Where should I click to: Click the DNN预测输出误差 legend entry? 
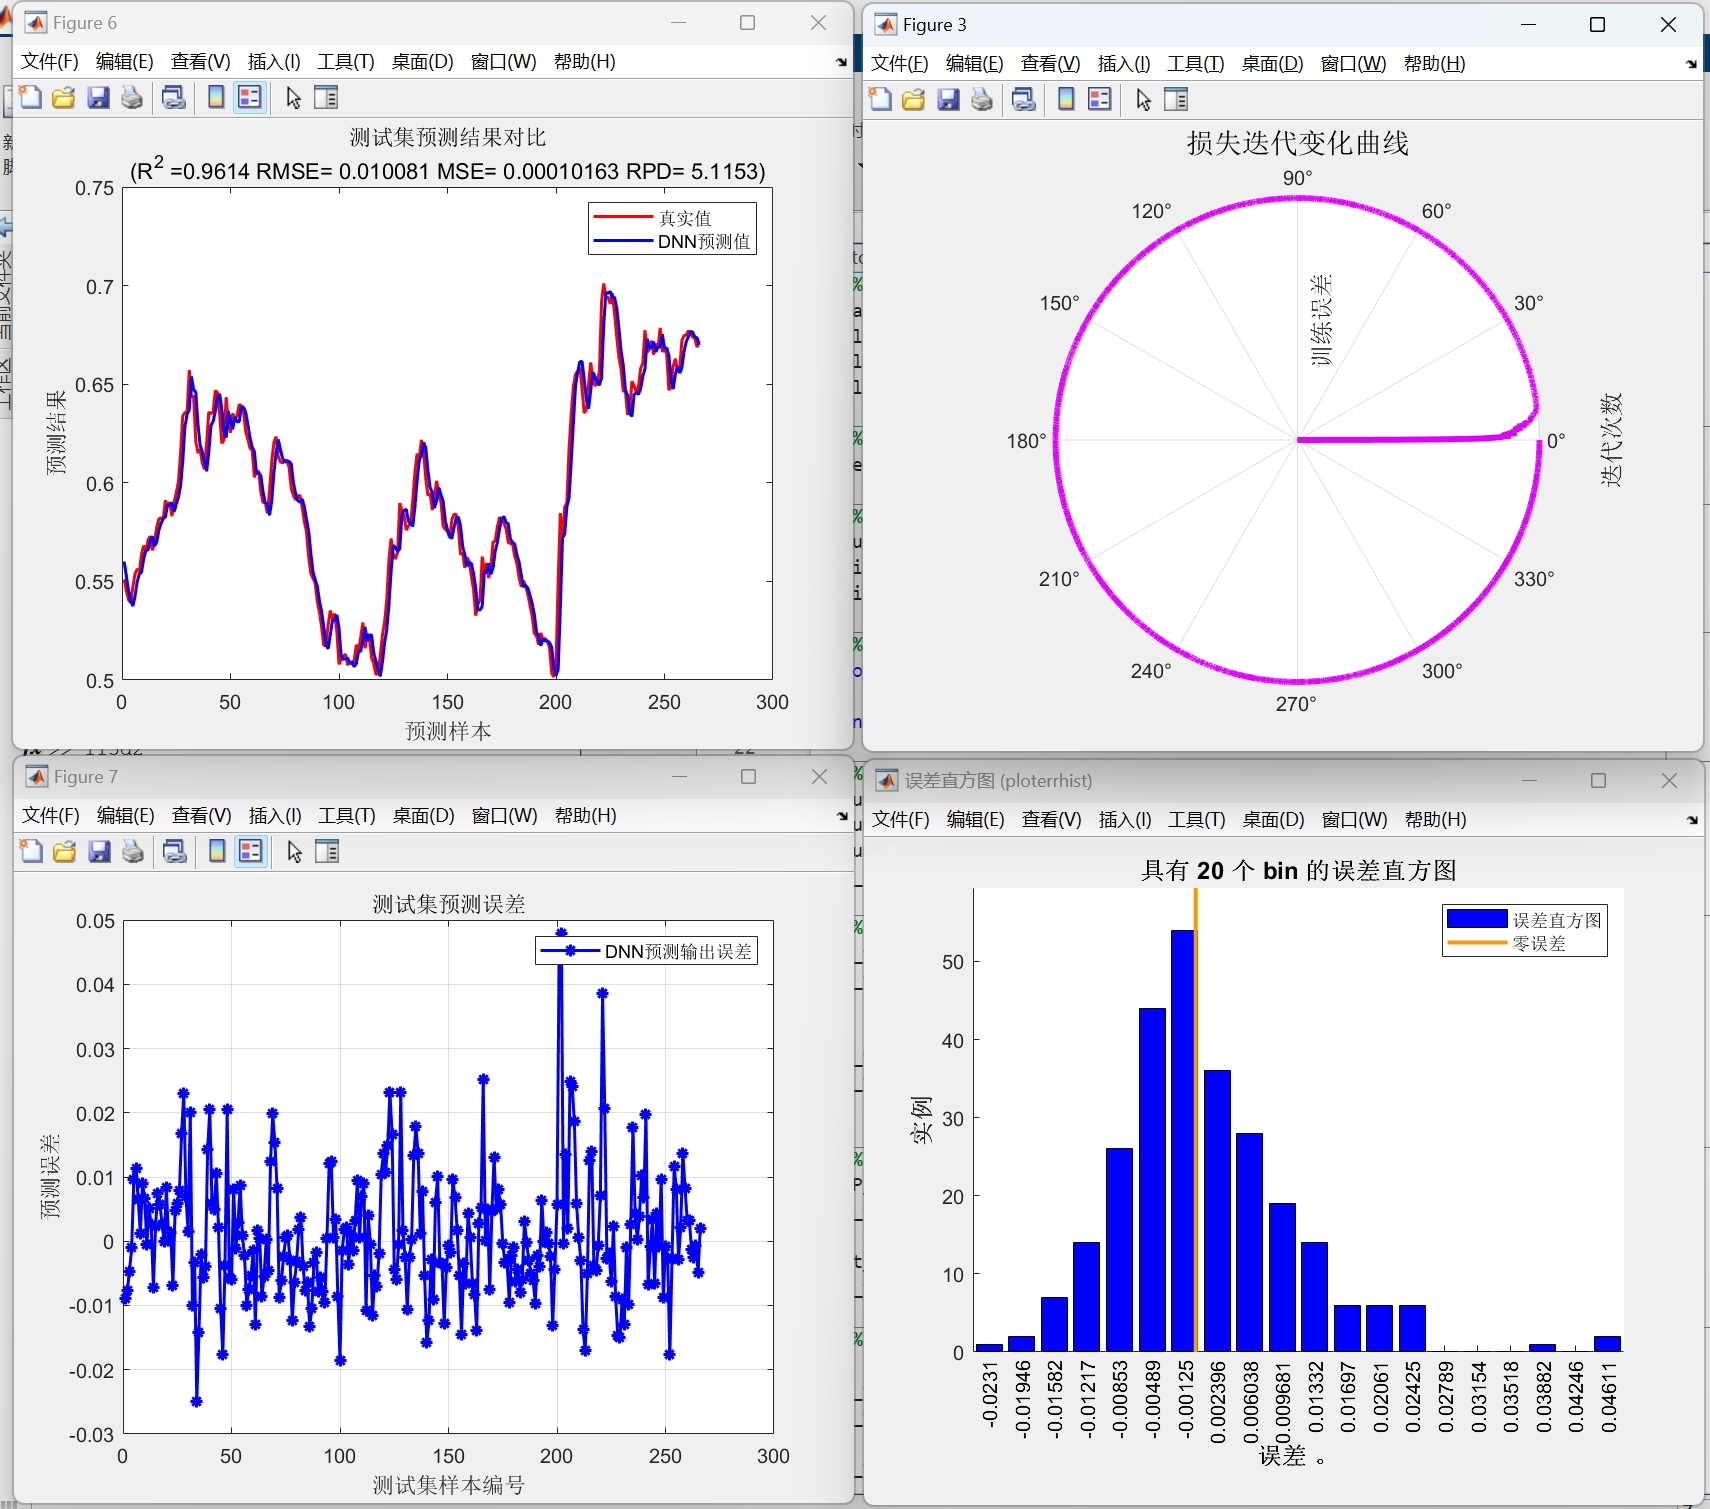click(680, 951)
